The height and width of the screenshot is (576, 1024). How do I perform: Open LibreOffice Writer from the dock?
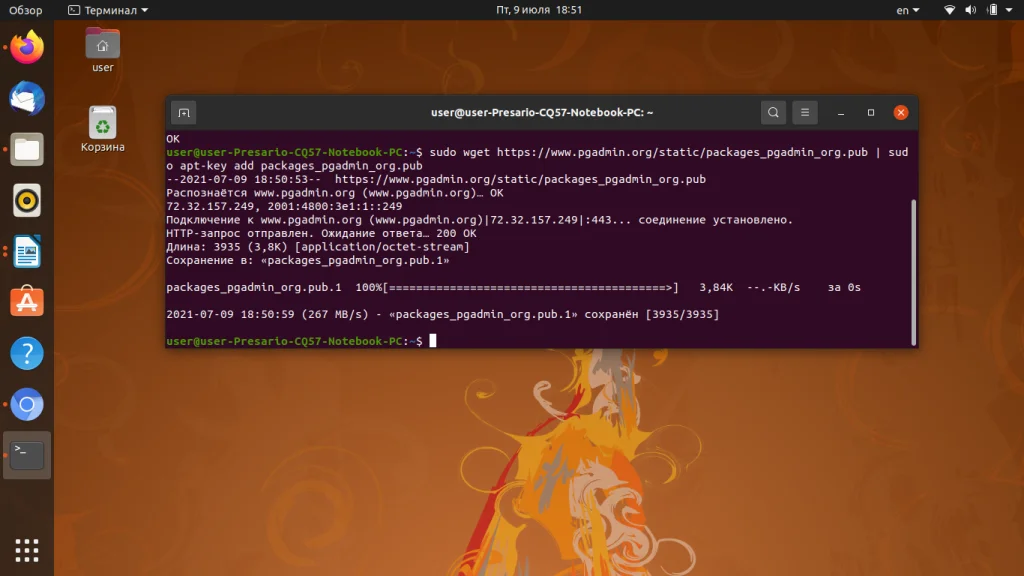(25, 252)
